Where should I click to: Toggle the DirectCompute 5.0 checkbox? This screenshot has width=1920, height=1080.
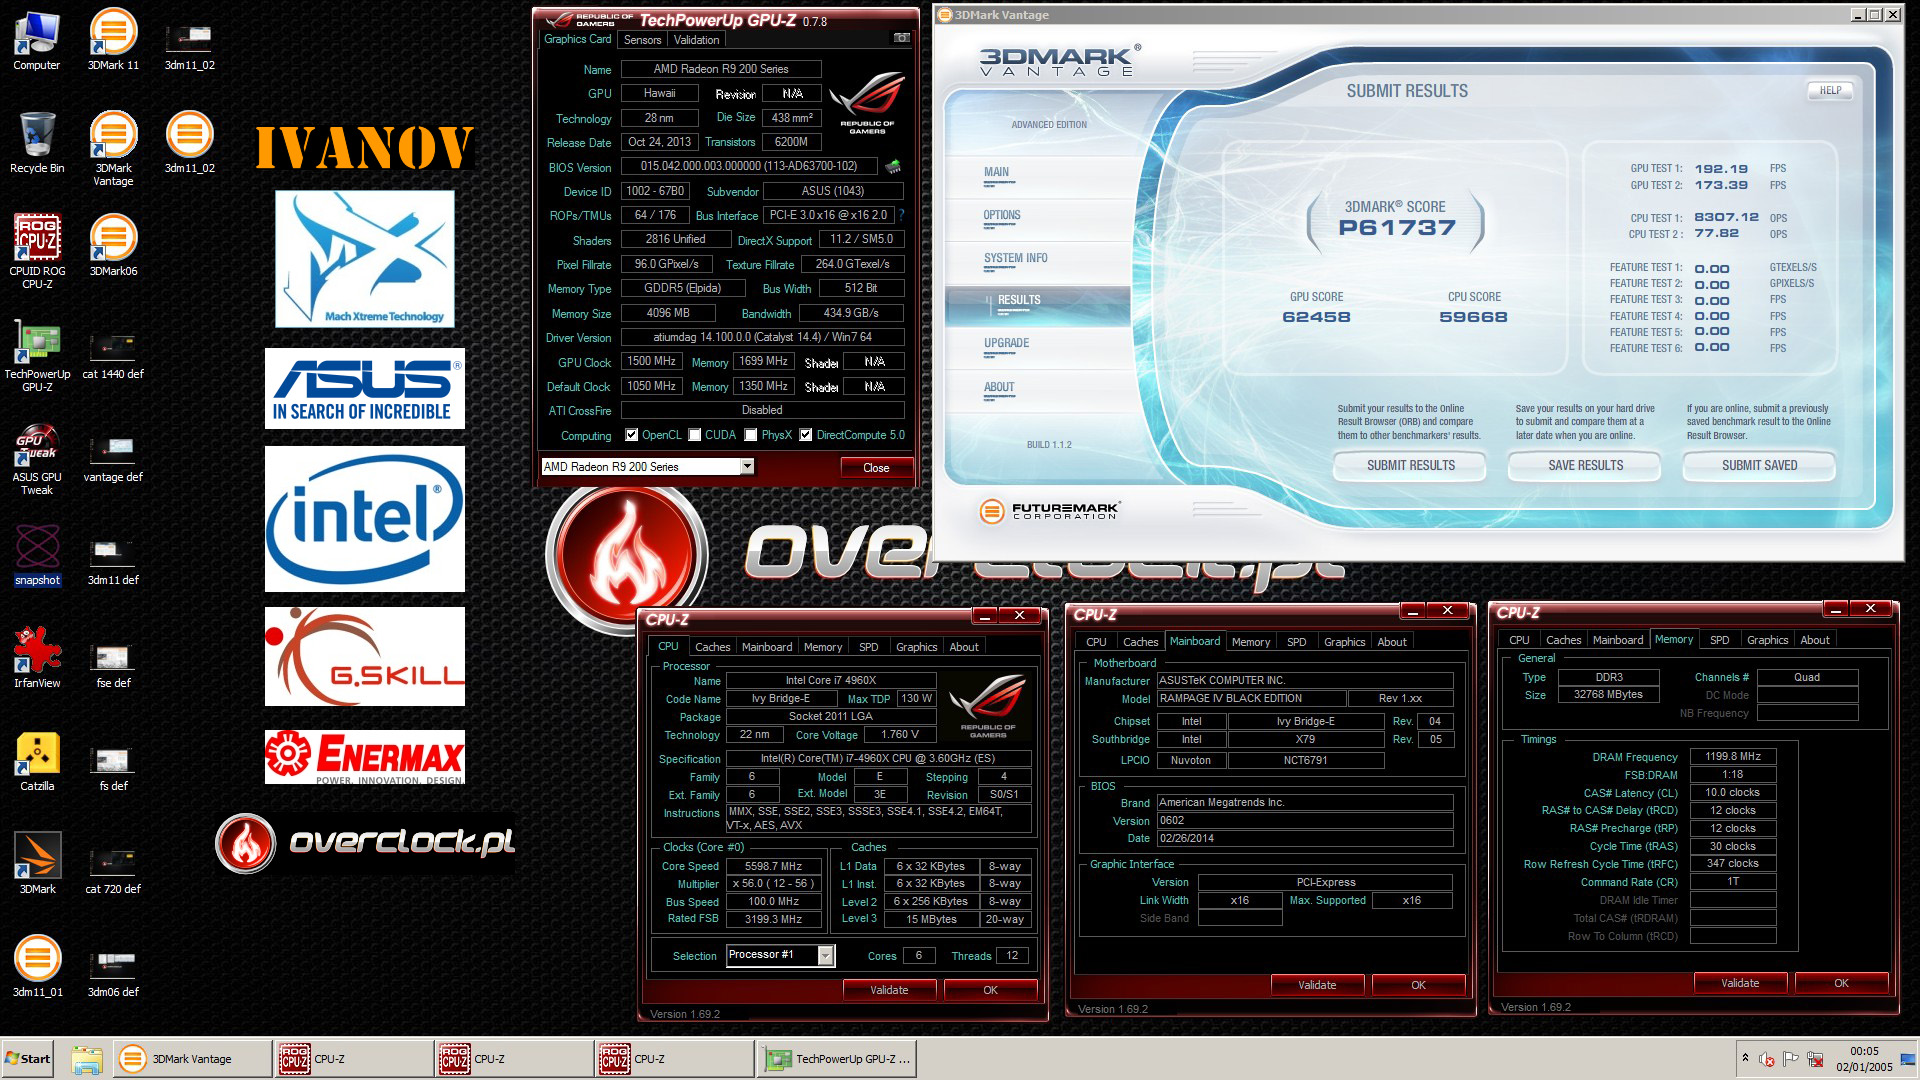pos(805,435)
